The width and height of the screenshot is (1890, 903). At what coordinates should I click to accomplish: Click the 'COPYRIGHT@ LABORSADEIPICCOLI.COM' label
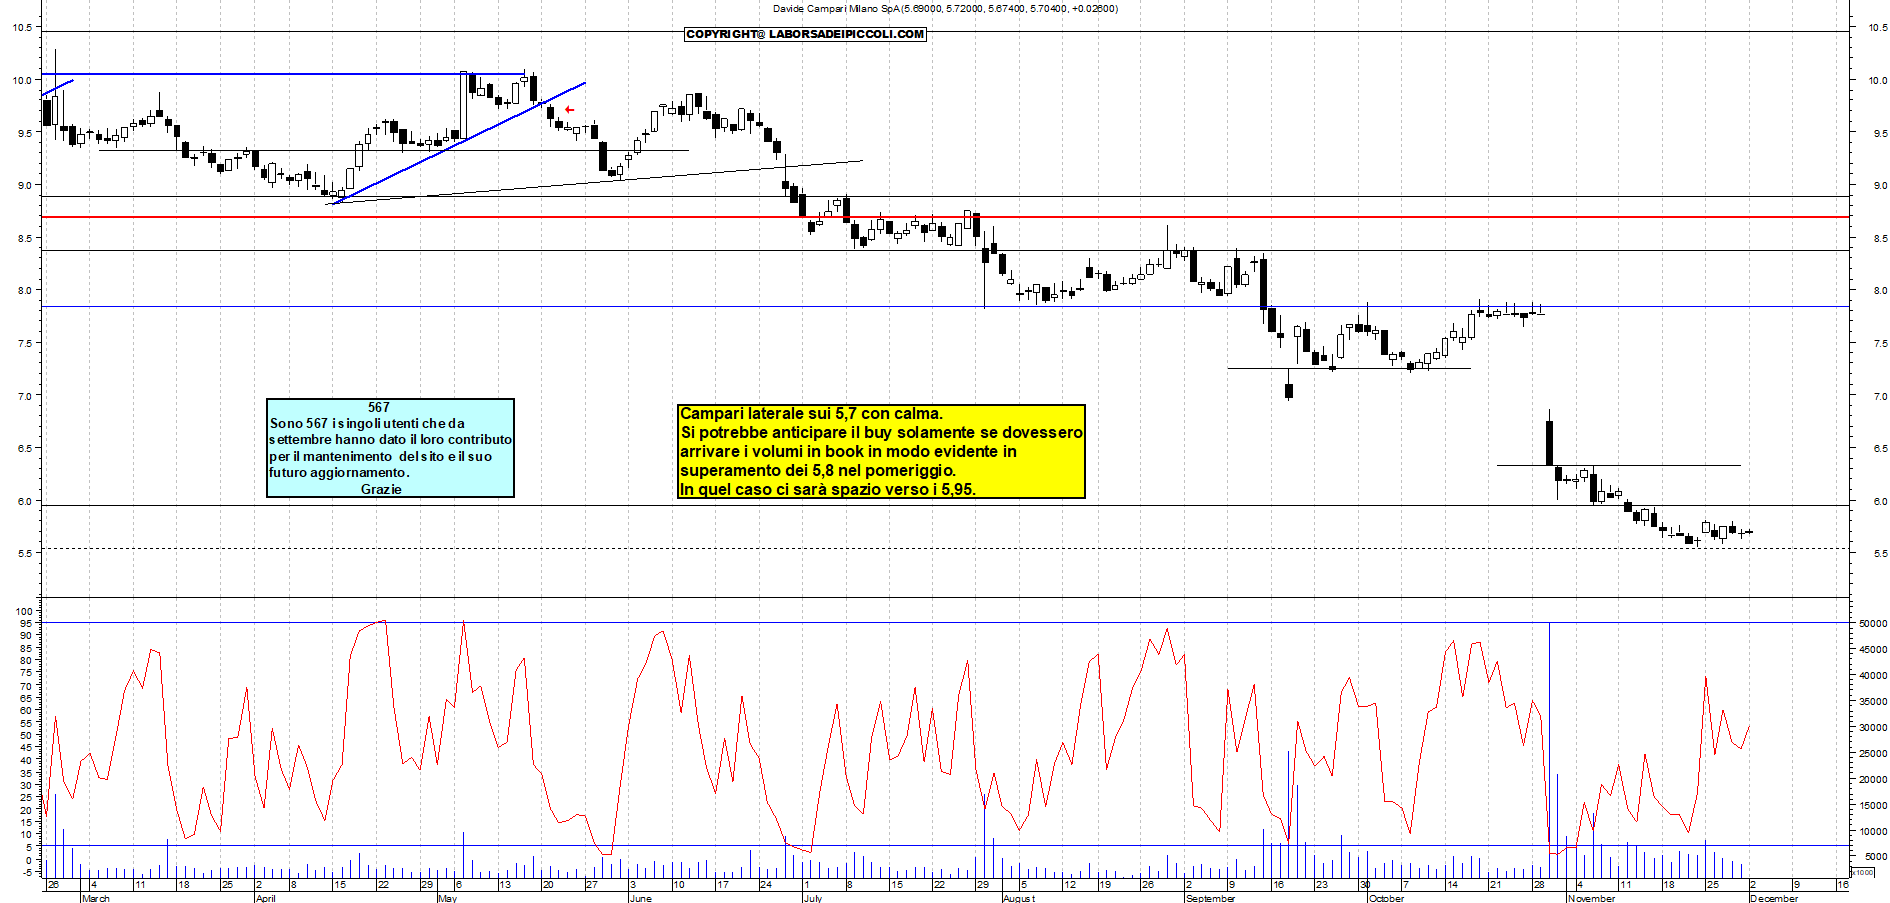805,34
